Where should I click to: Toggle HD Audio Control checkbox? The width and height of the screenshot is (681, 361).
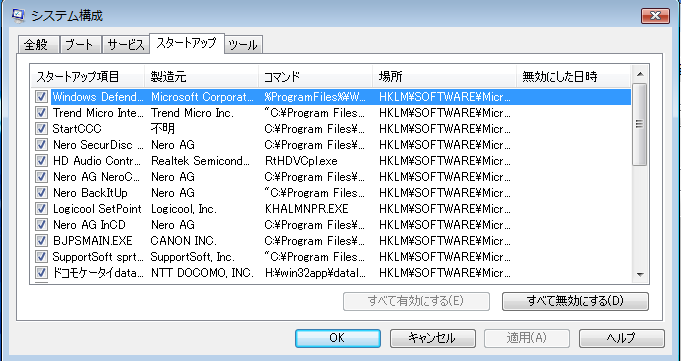click(41, 161)
